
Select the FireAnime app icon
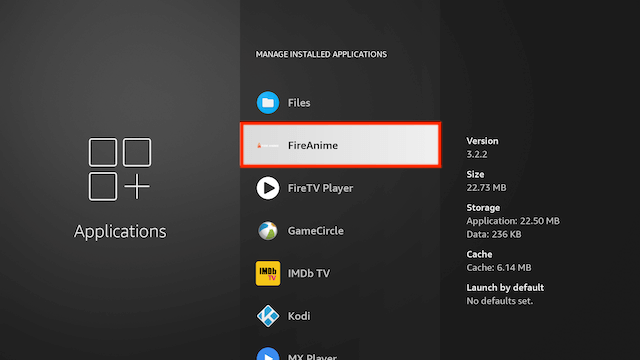[268, 145]
